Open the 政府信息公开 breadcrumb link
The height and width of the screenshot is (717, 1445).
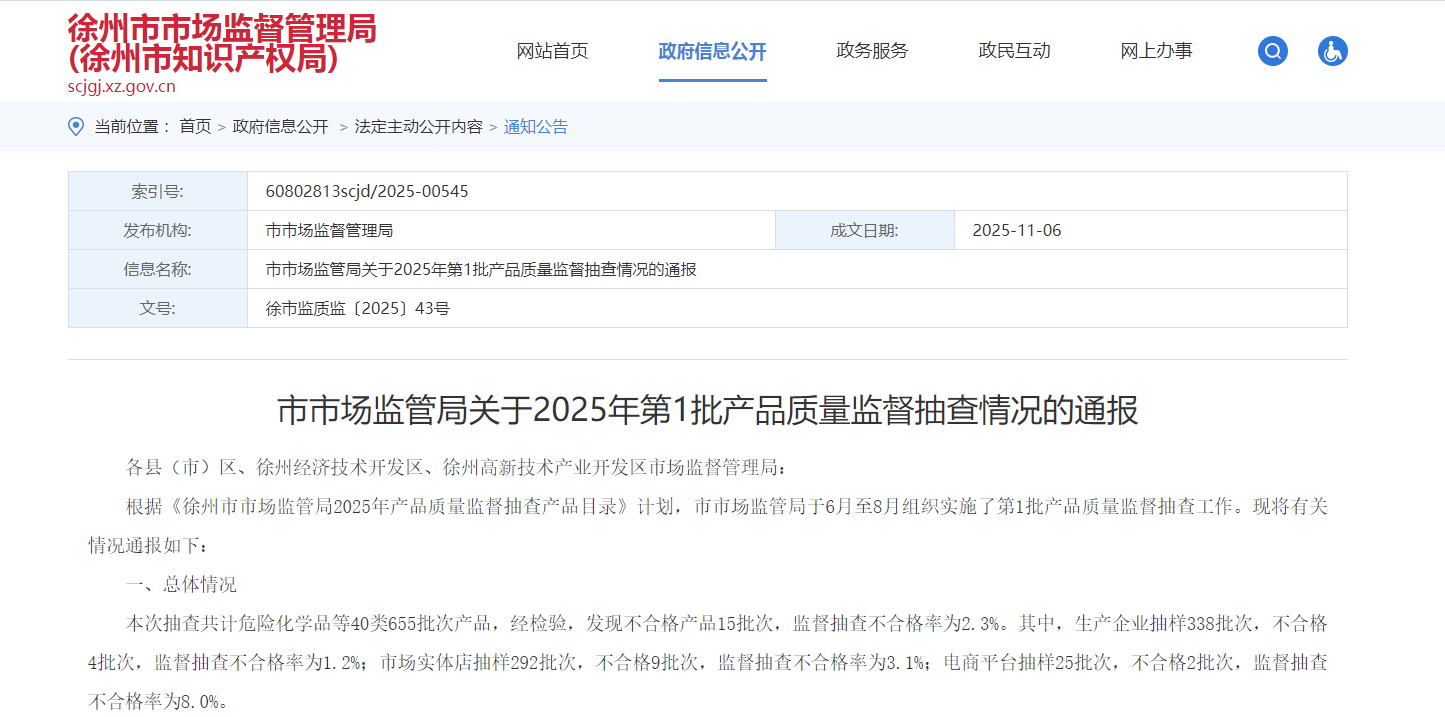(281, 127)
